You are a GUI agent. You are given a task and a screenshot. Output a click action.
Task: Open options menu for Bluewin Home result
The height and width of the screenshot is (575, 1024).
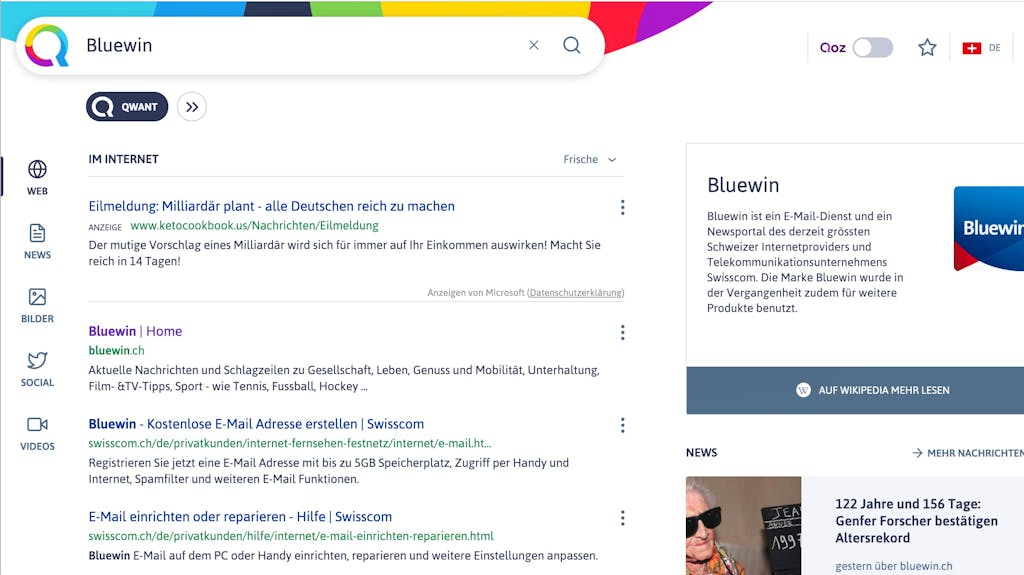pos(622,333)
